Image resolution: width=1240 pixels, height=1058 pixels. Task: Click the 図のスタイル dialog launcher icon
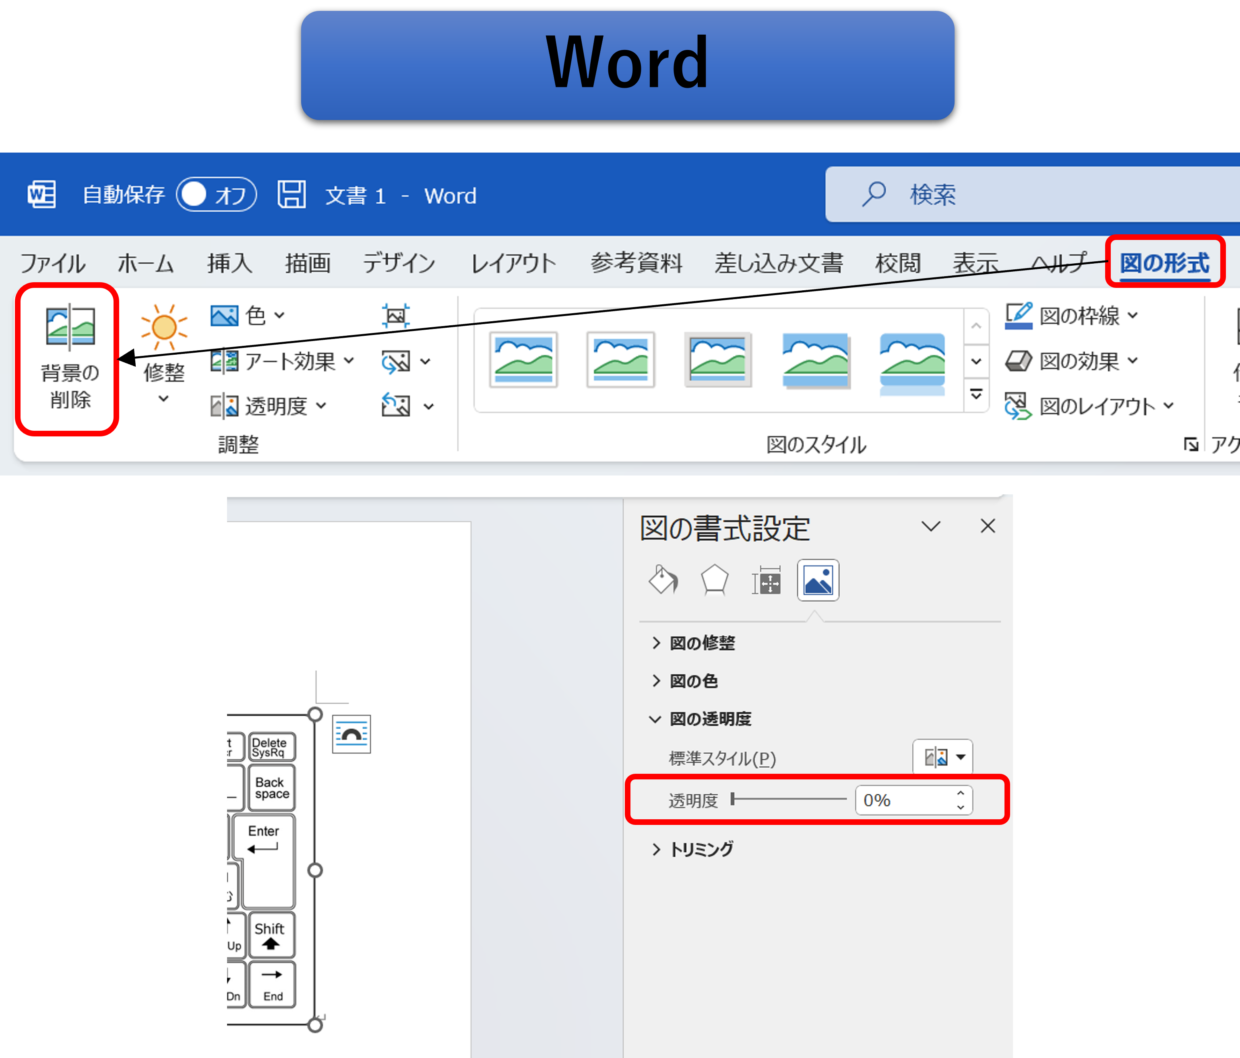1191,444
